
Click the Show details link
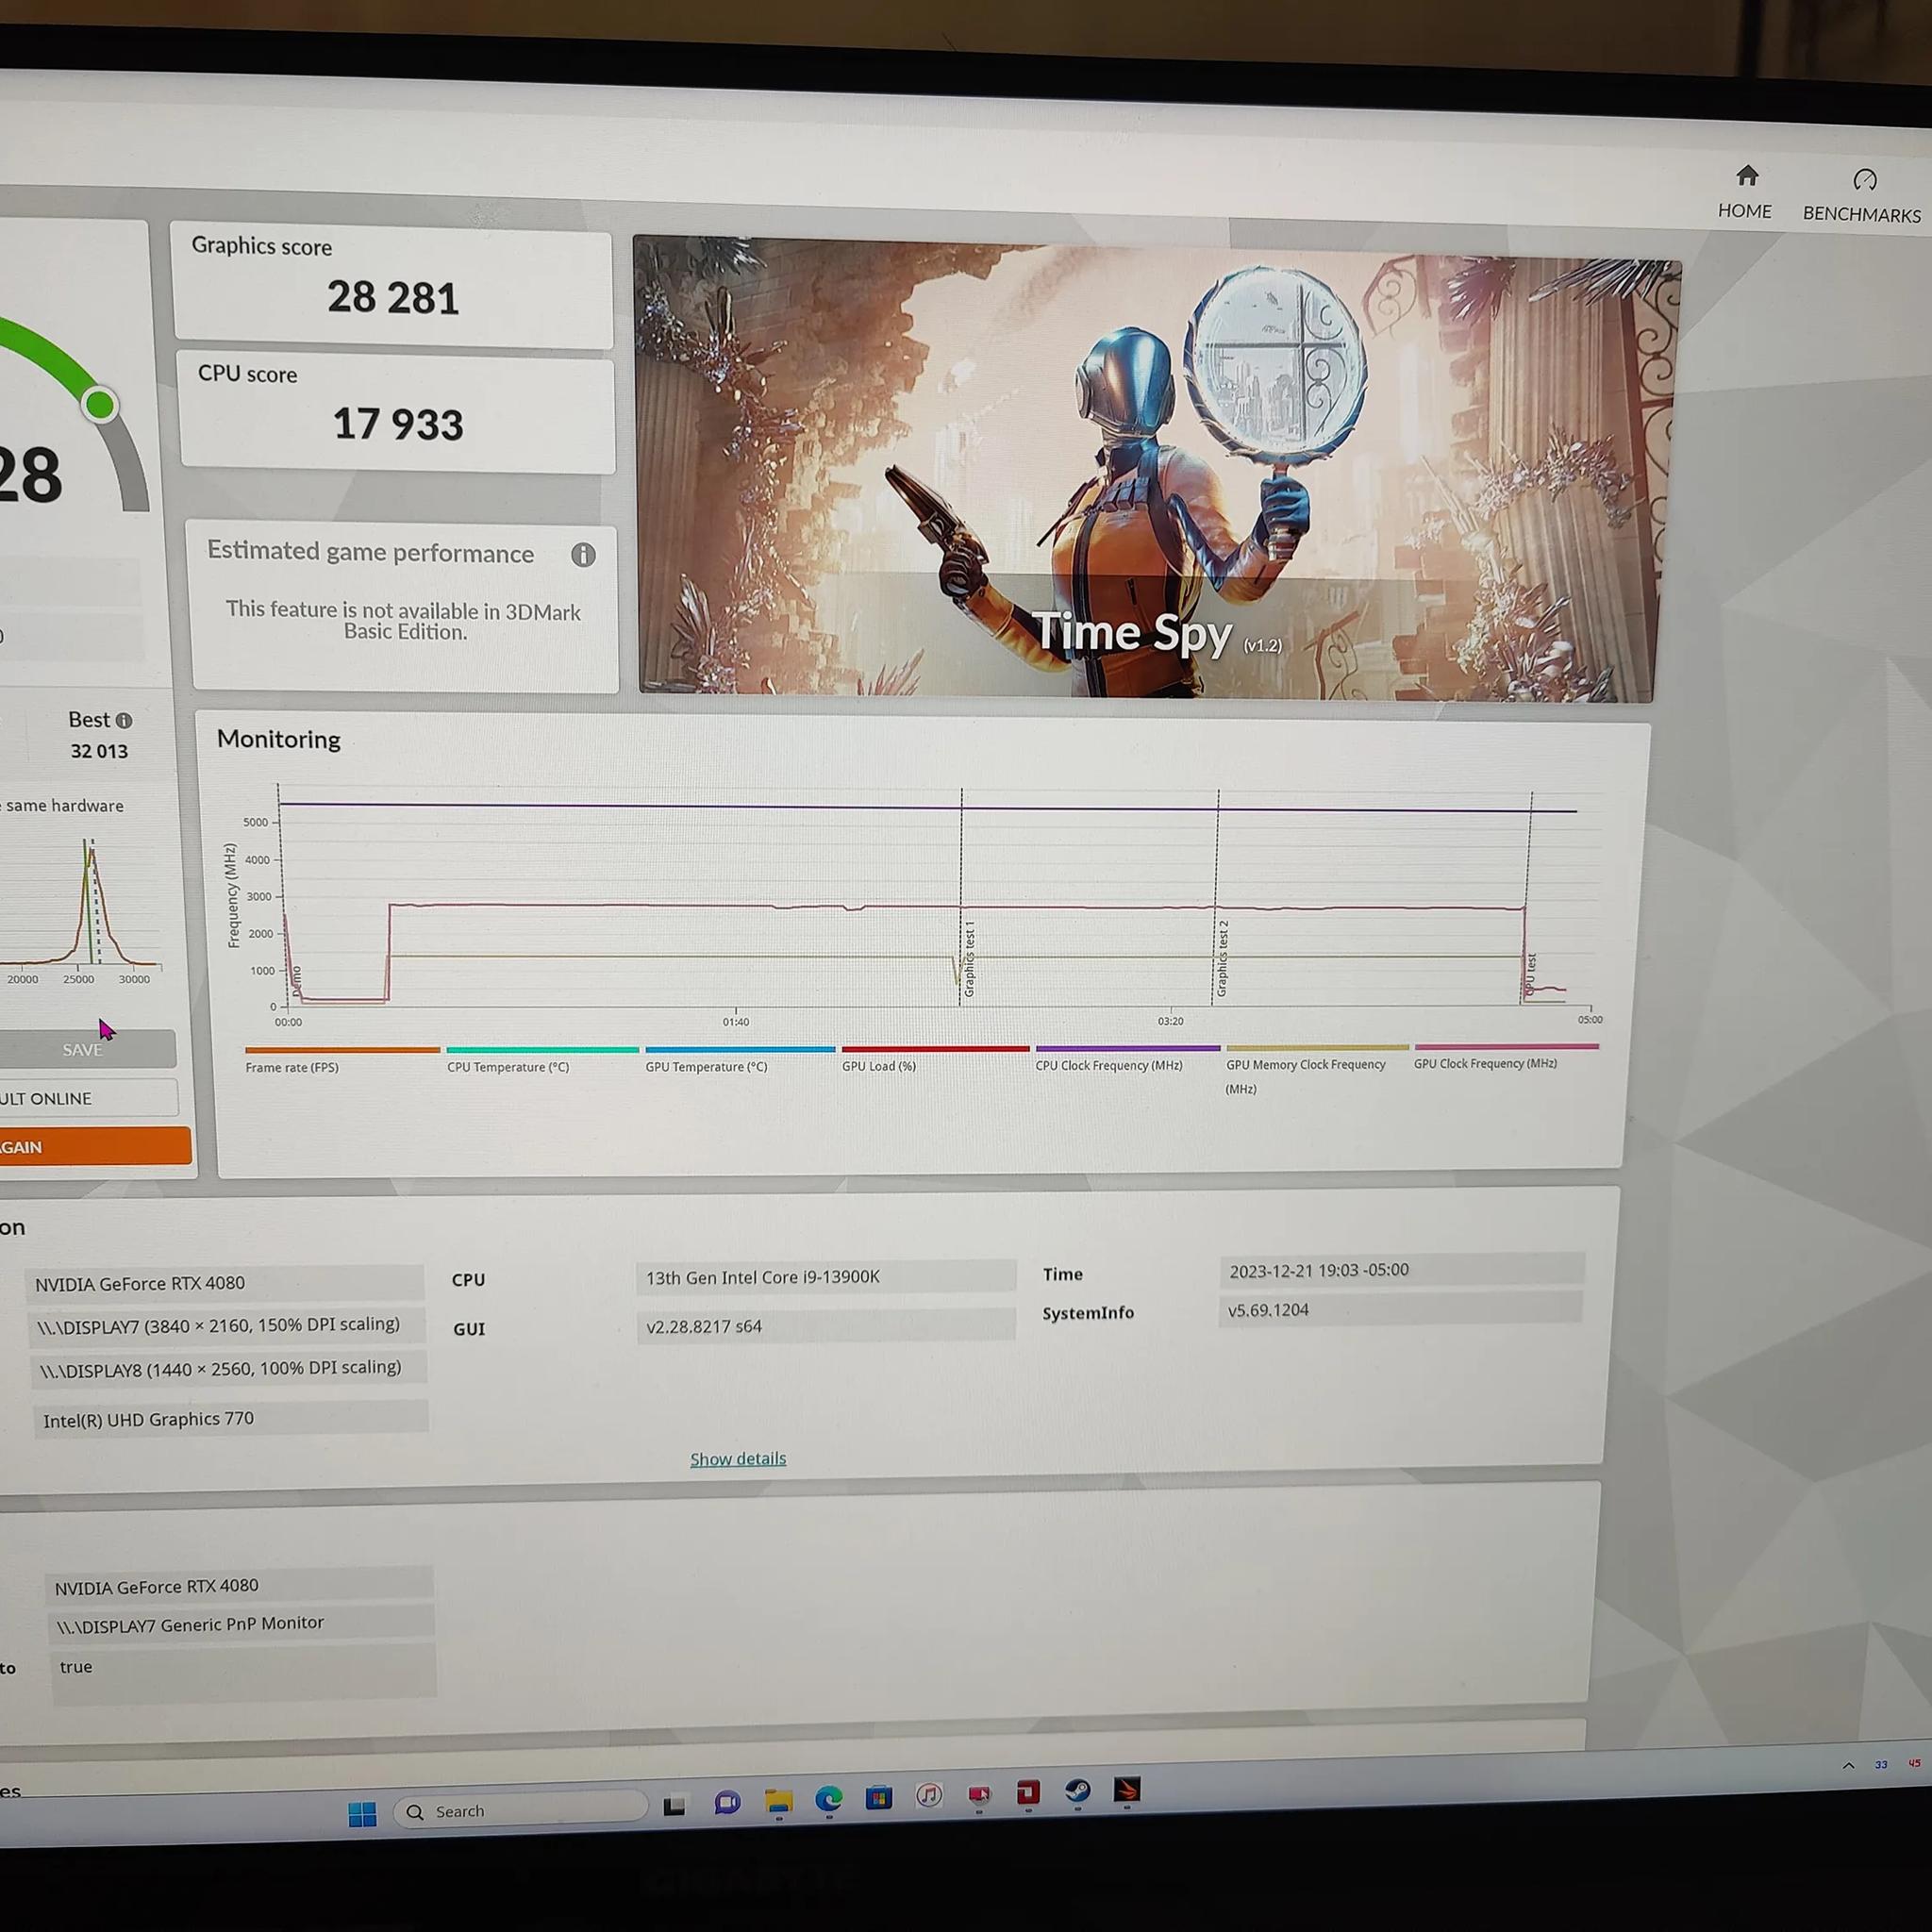click(738, 1459)
